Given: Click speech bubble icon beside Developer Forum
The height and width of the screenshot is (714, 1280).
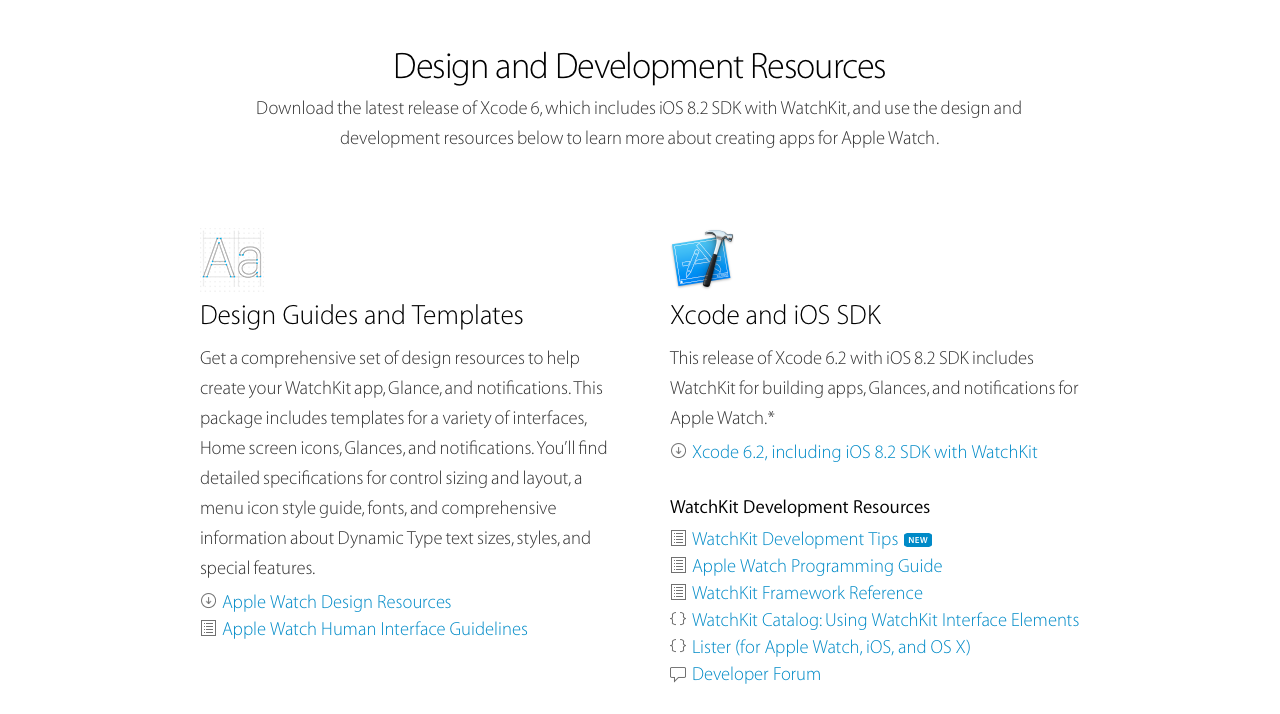Looking at the screenshot, I should pyautogui.click(x=678, y=674).
